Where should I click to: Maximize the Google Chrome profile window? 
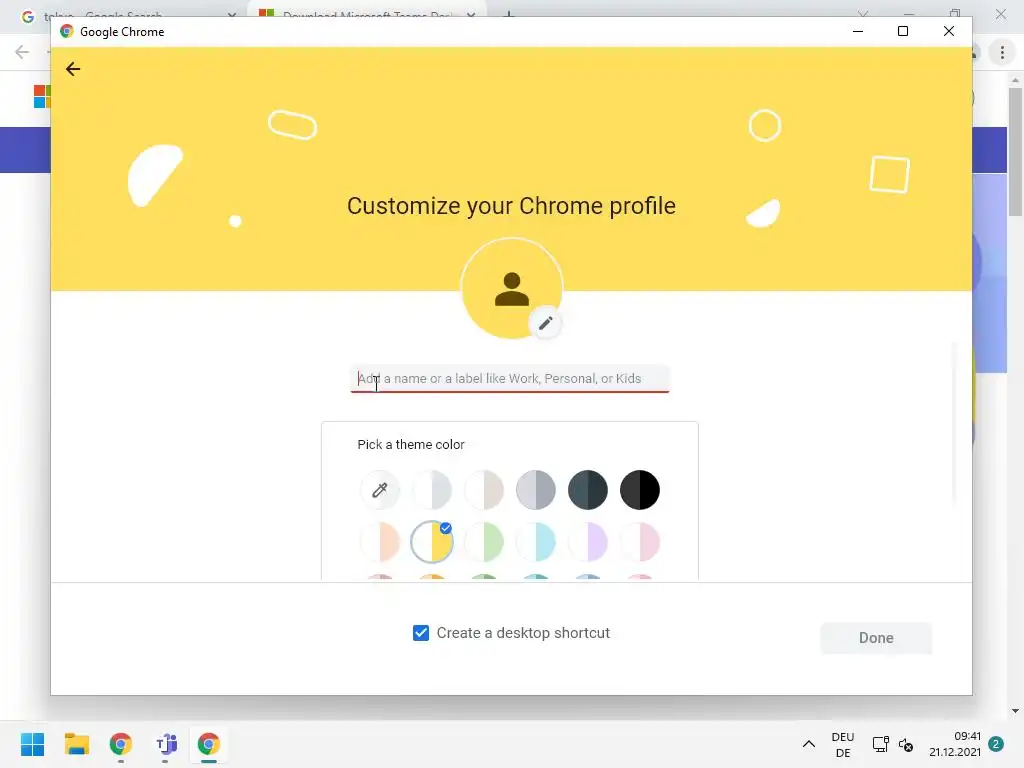pos(903,31)
